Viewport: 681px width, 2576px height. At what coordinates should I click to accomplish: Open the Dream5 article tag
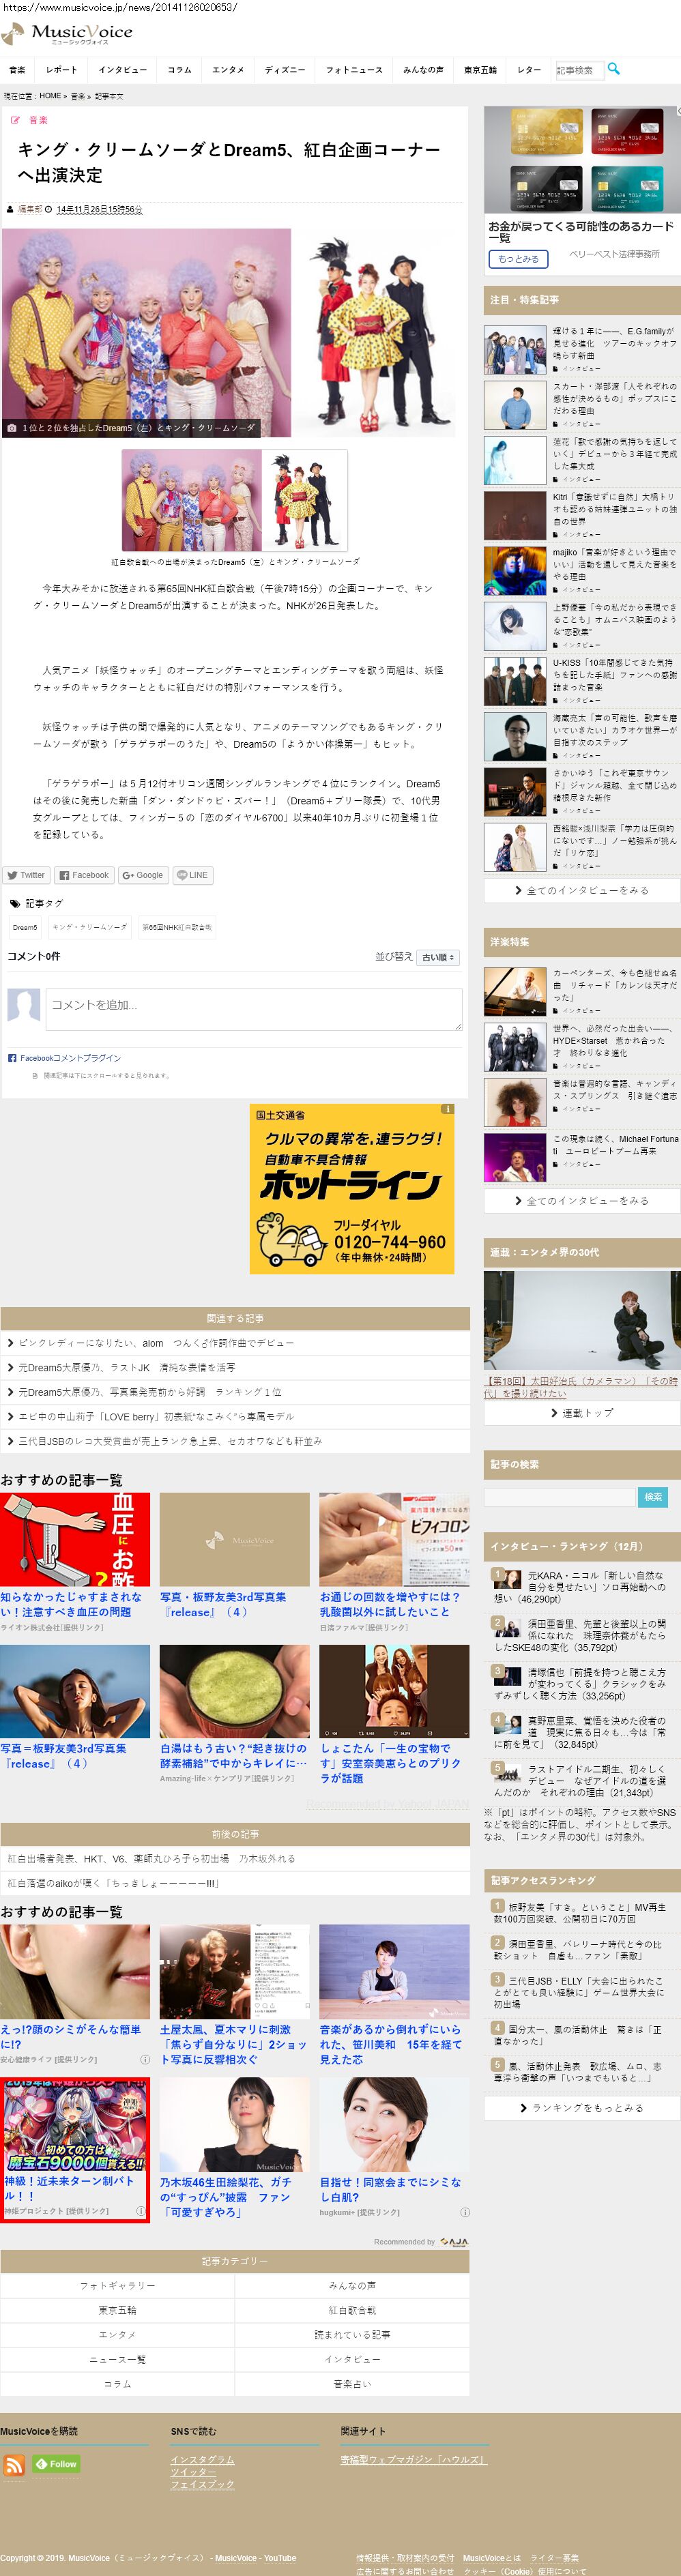25,927
